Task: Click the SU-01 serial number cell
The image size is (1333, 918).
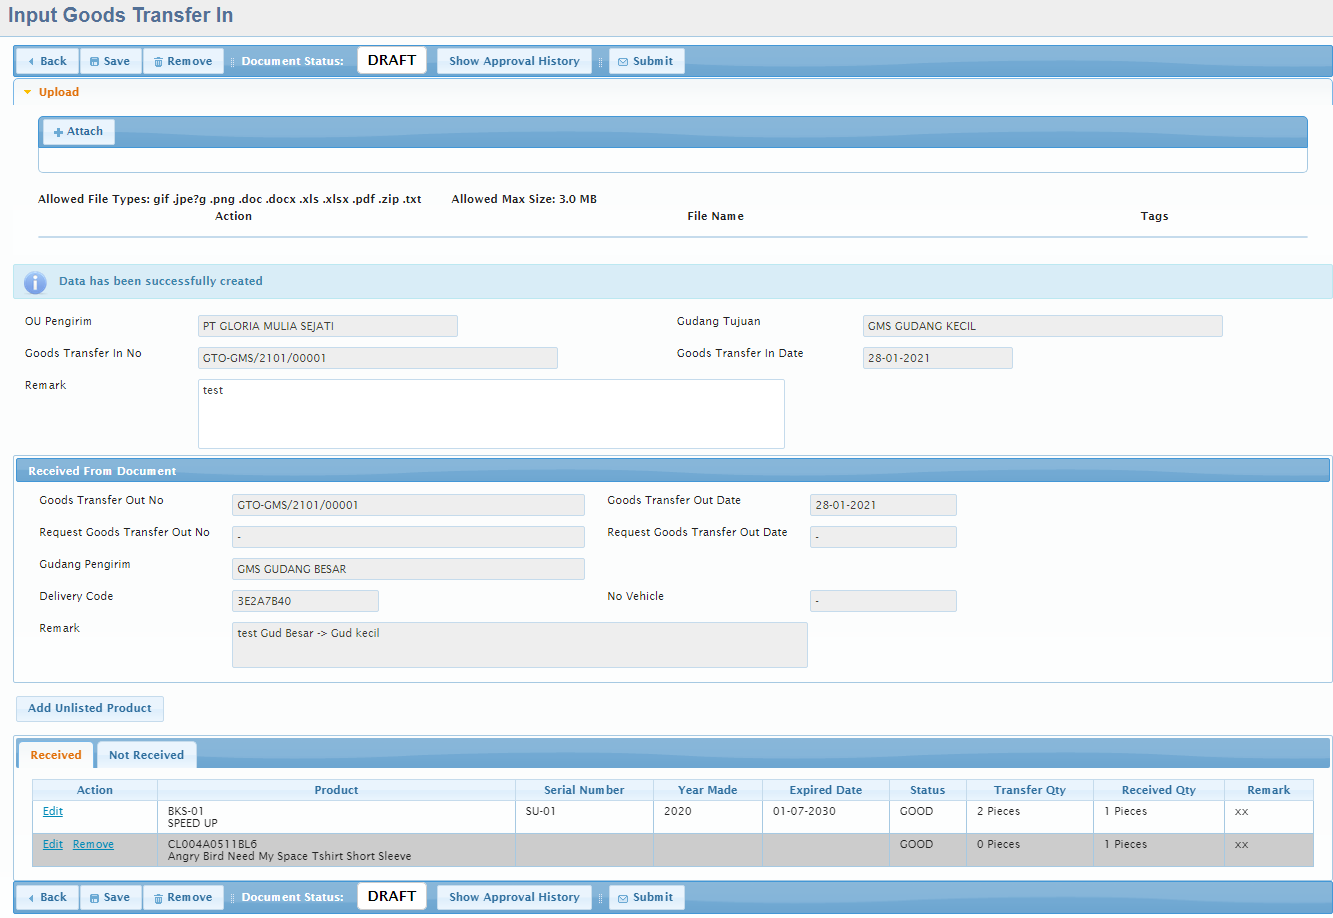Action: pos(584,817)
